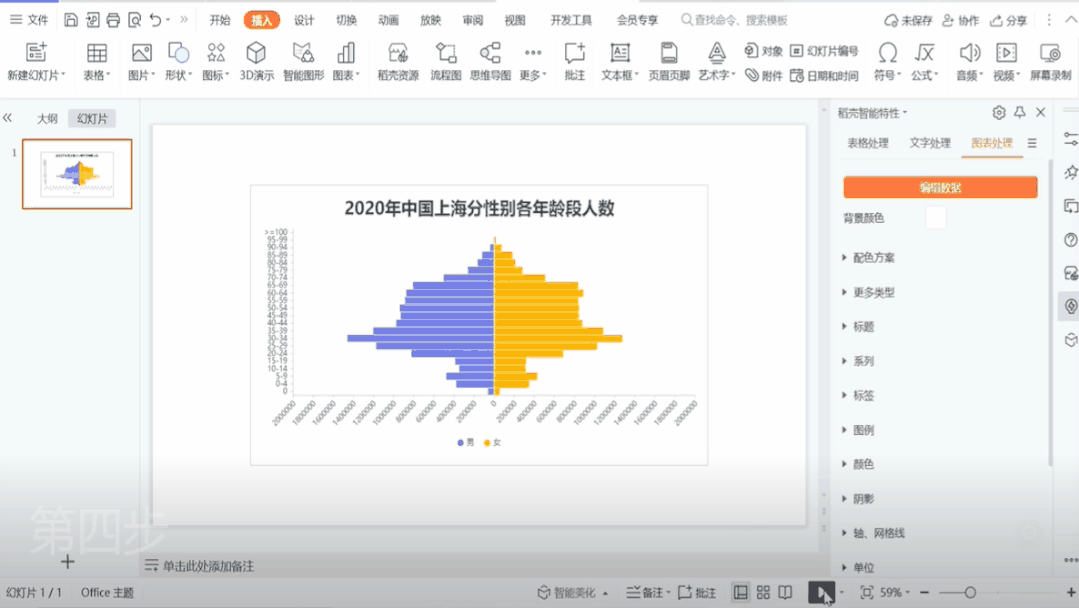Switch to 文字处理 panel tab
The height and width of the screenshot is (608, 1079).
pos(930,143)
